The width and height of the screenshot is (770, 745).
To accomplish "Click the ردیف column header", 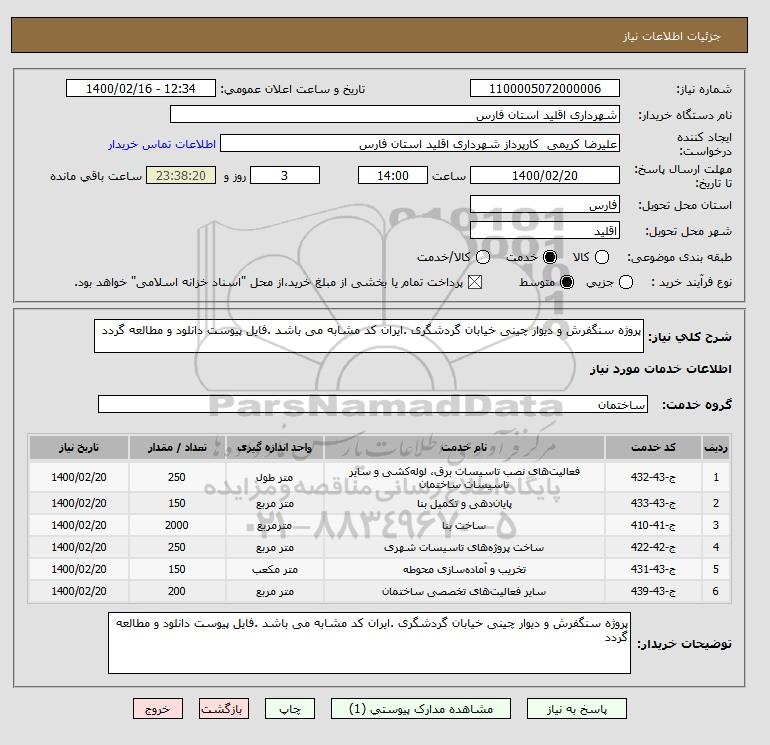I will (x=716, y=447).
